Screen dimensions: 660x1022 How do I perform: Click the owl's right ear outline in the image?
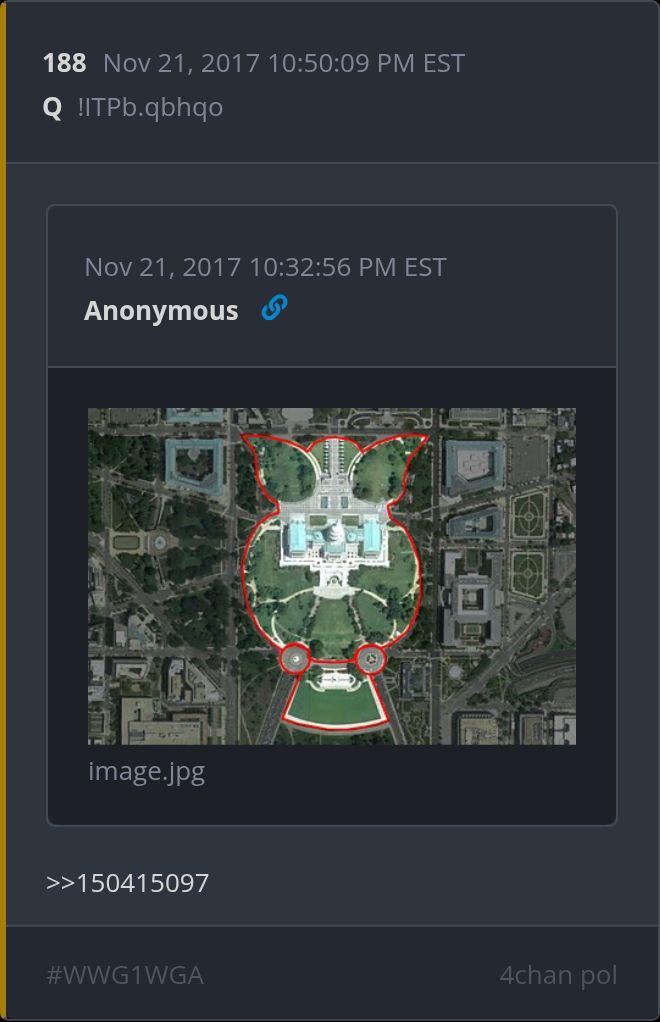[x=389, y=467]
